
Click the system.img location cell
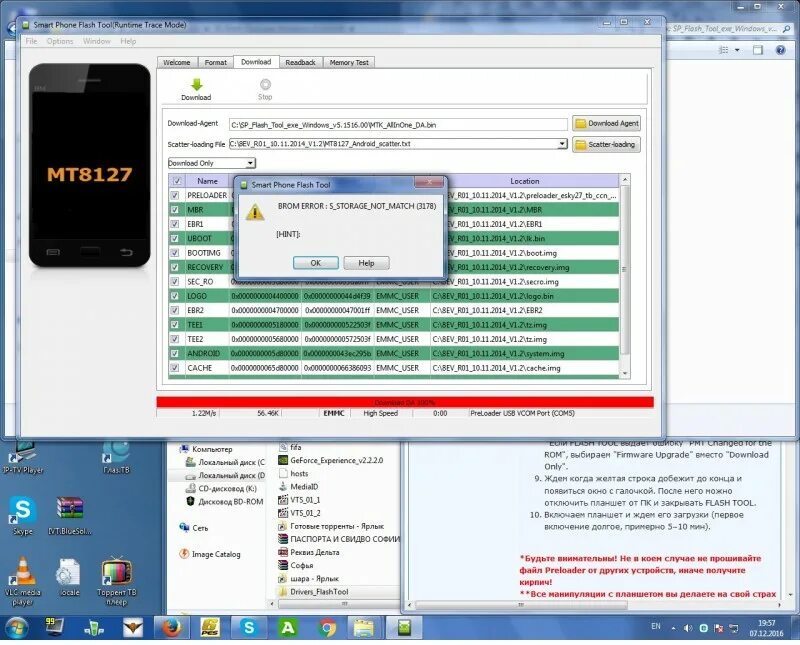[x=524, y=353]
